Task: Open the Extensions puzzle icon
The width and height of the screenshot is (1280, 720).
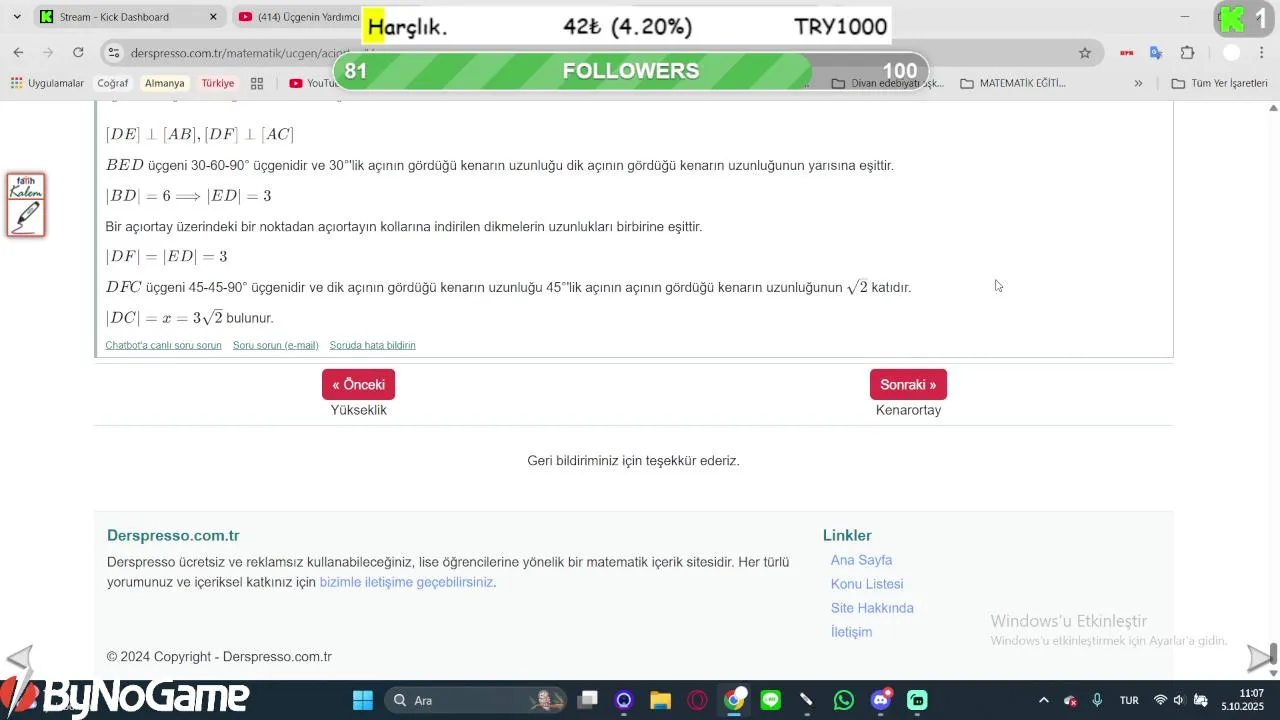Action: 1188,53
